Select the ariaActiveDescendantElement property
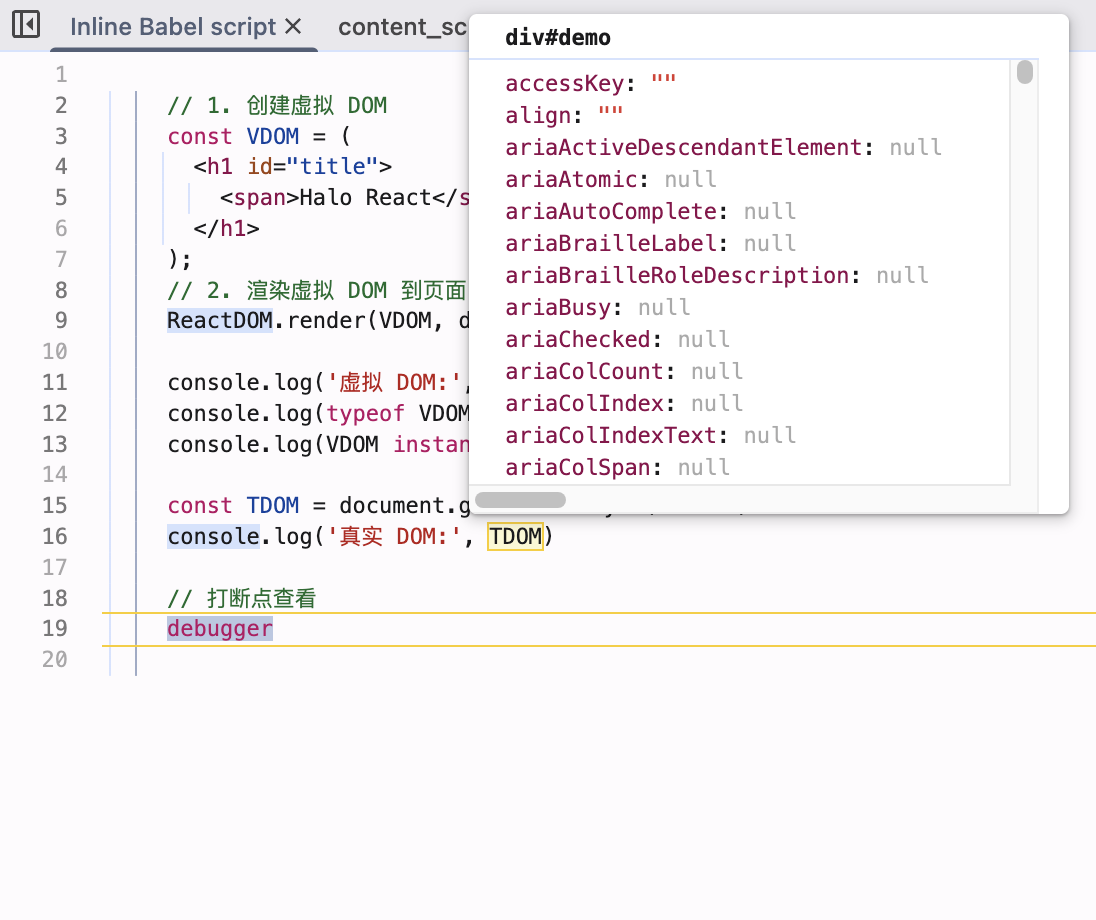The width and height of the screenshot is (1096, 920). 683,148
